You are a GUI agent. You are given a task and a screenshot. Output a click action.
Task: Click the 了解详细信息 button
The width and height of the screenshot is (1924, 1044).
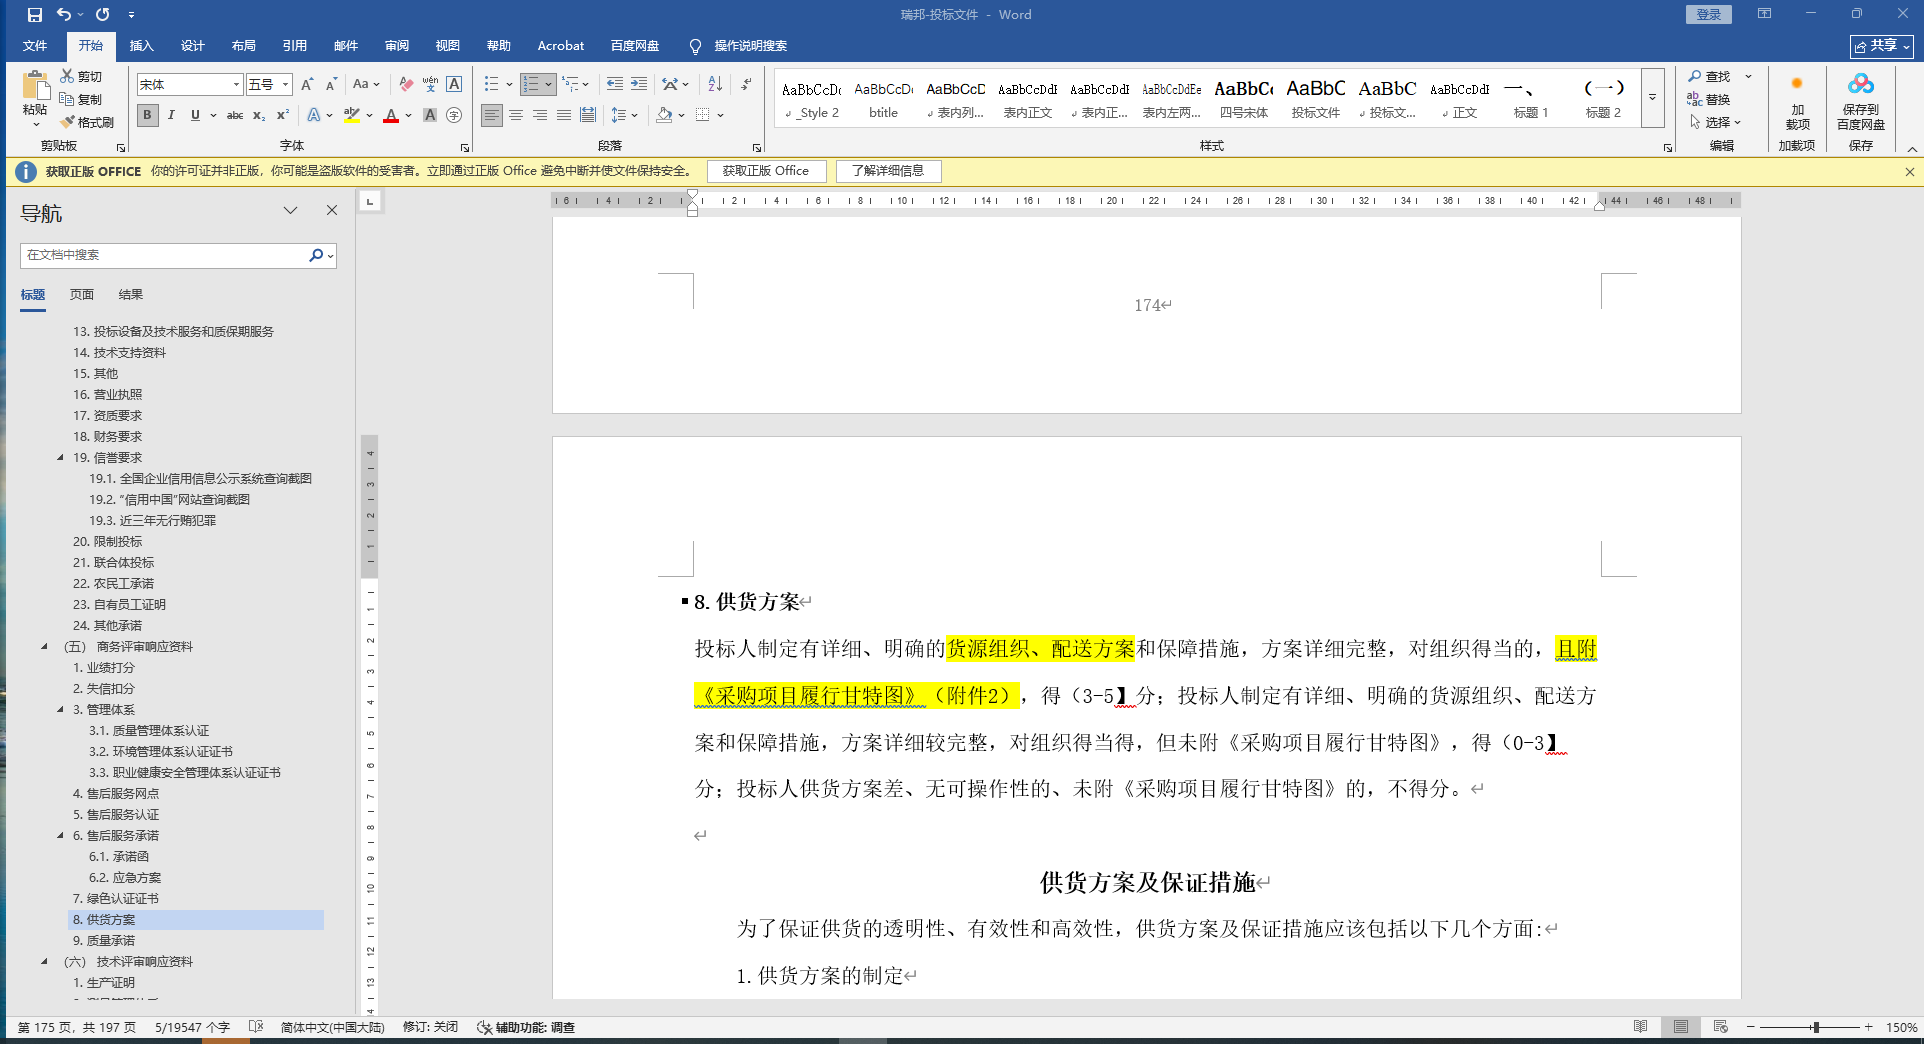coord(888,171)
